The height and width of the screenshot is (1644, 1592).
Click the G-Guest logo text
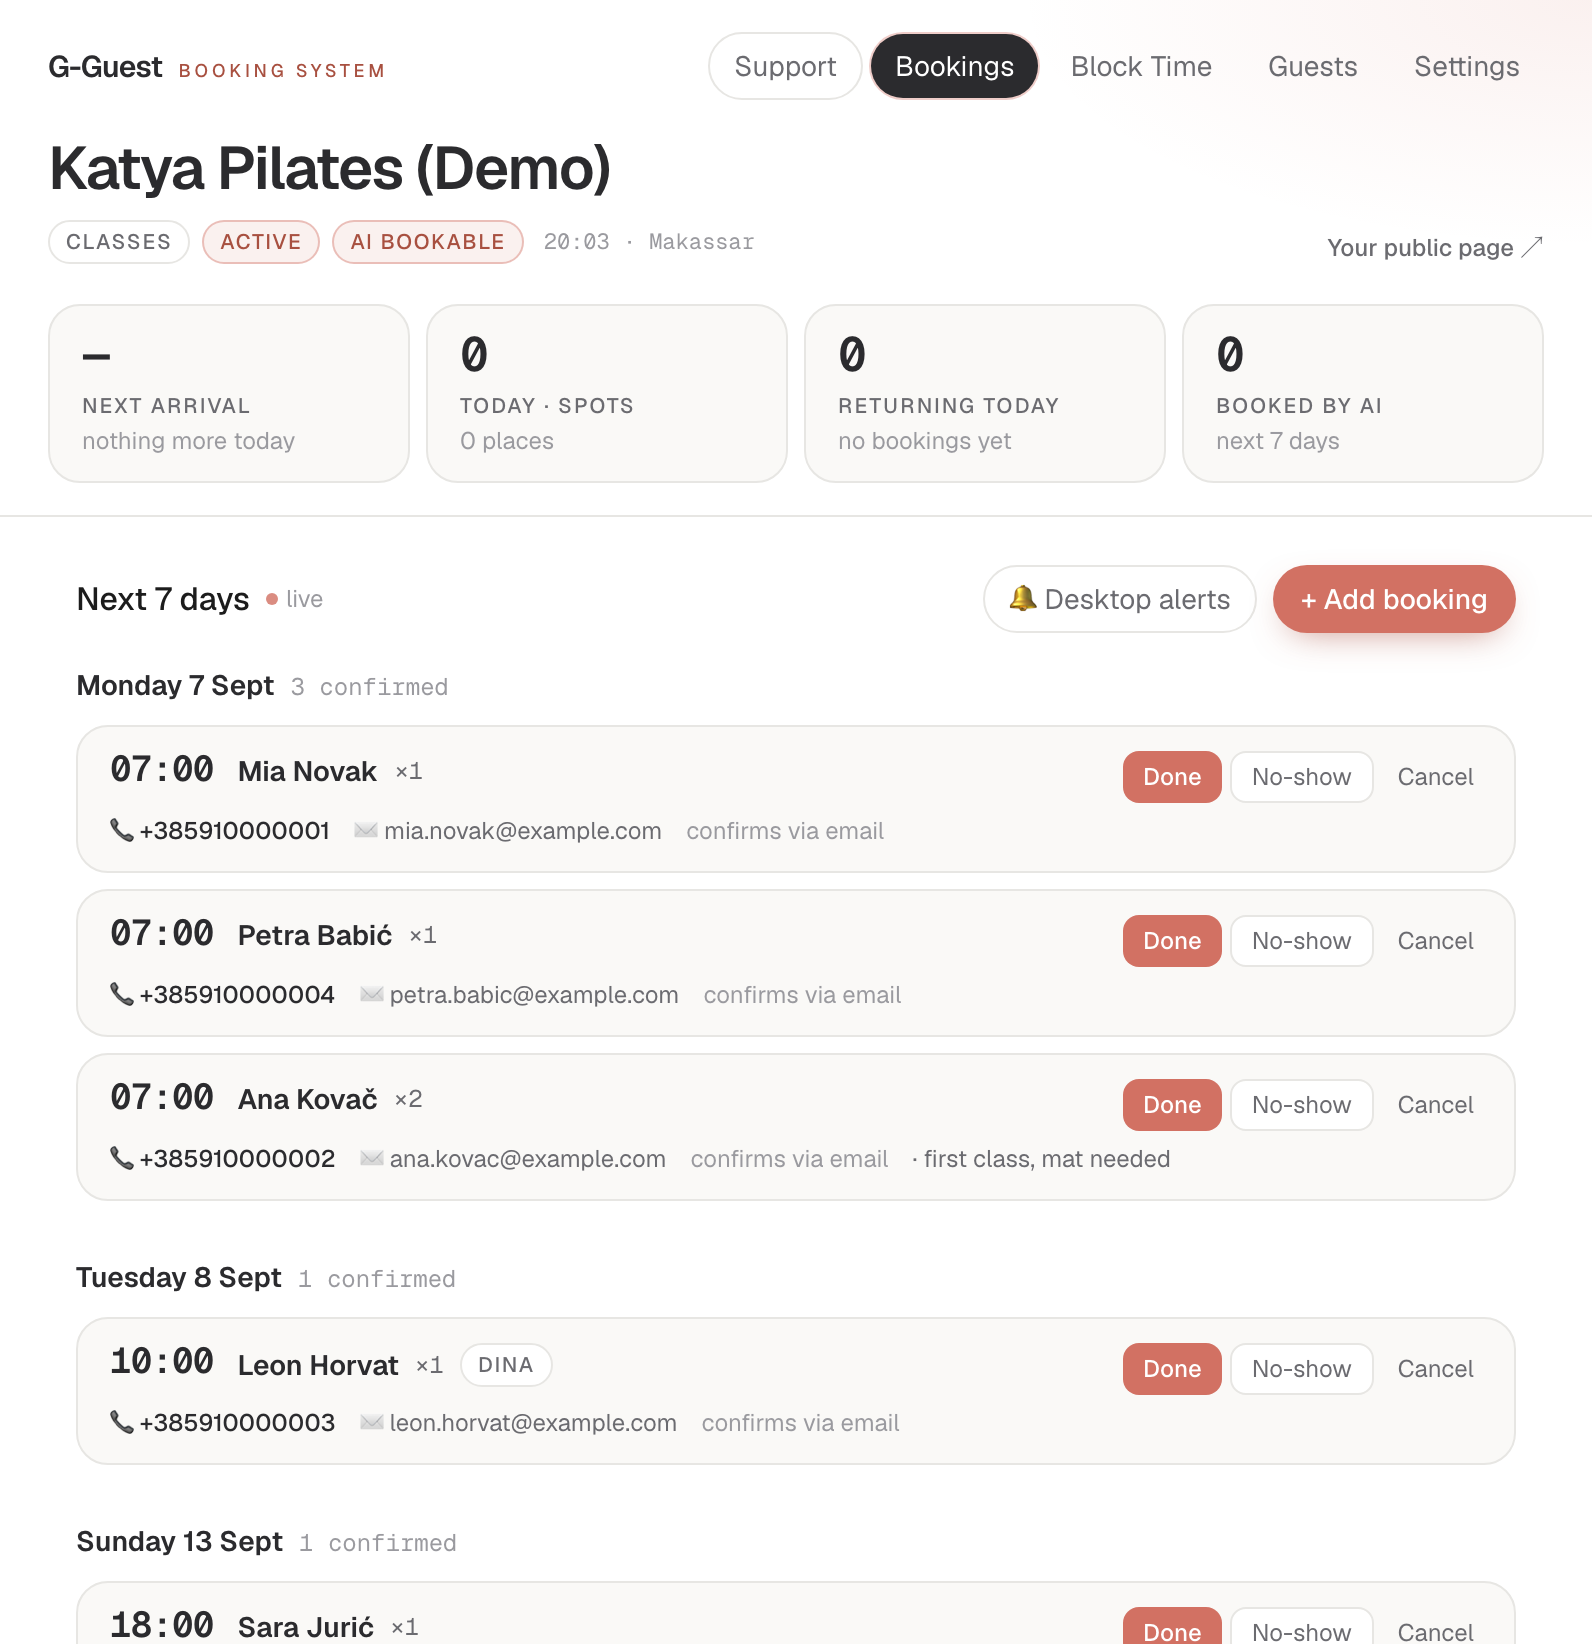pyautogui.click(x=105, y=67)
